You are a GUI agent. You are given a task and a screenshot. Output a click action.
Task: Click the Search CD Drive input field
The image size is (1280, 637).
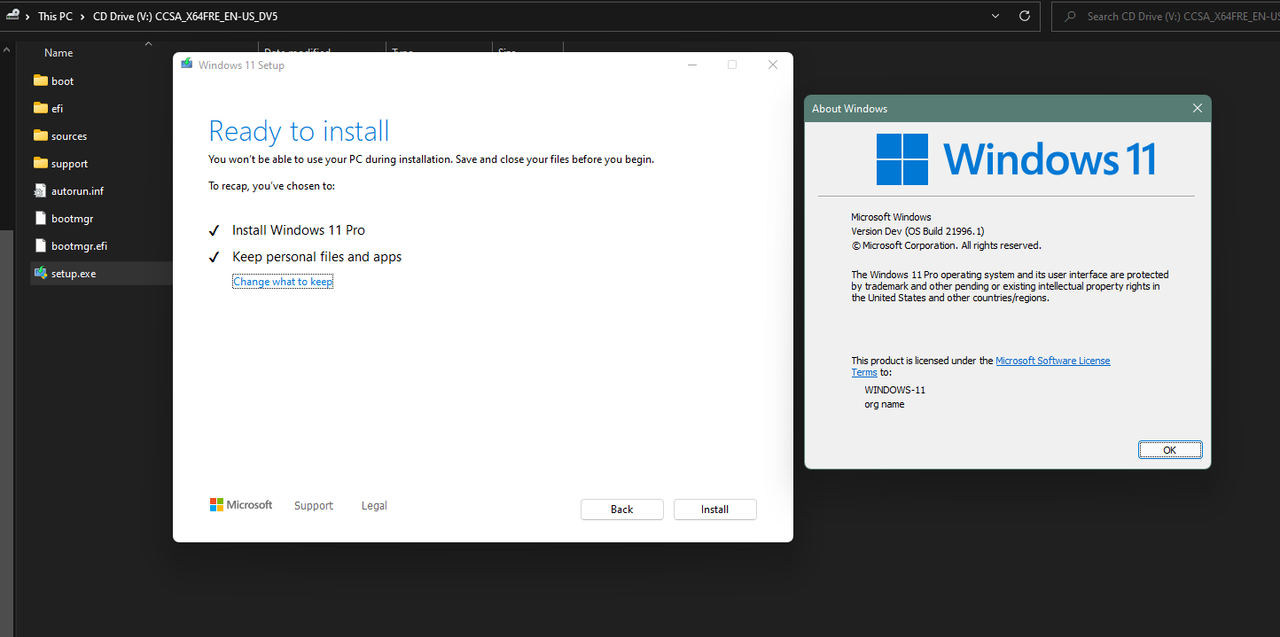pos(1168,16)
